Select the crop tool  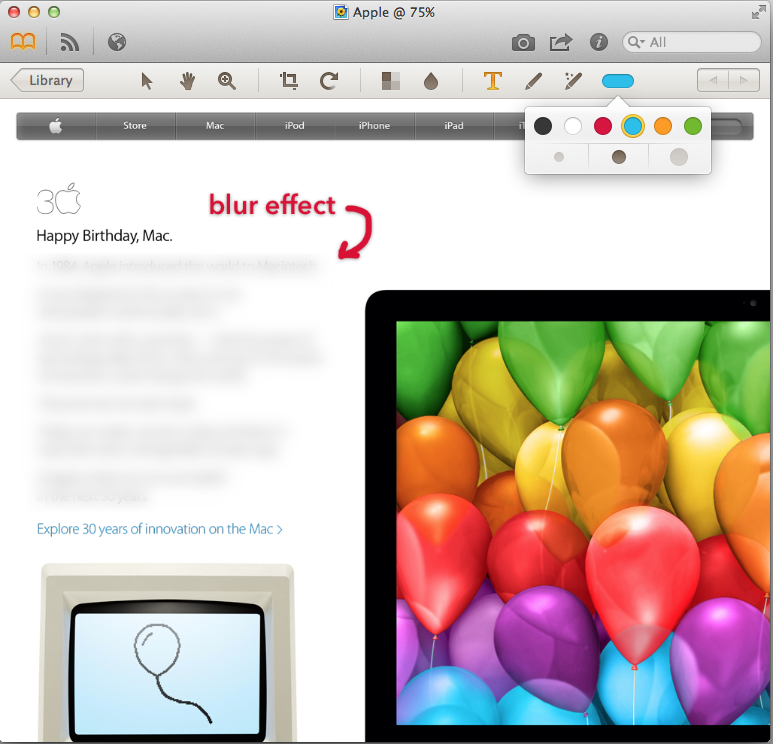tap(290, 81)
